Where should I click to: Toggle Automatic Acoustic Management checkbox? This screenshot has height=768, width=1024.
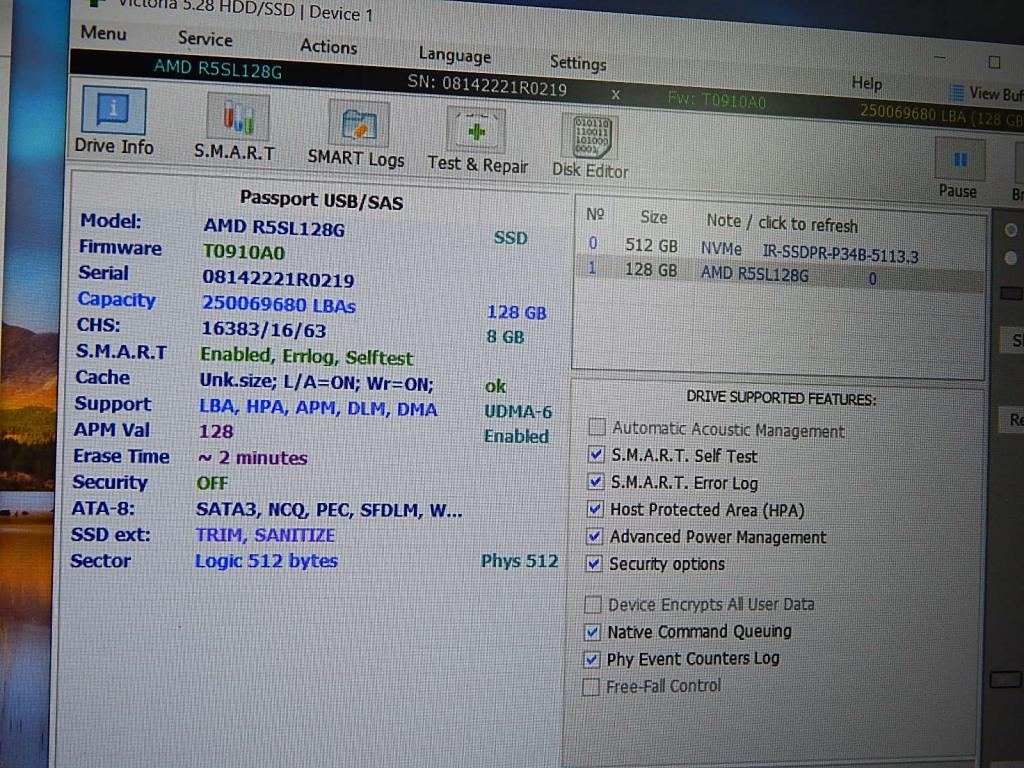click(596, 427)
